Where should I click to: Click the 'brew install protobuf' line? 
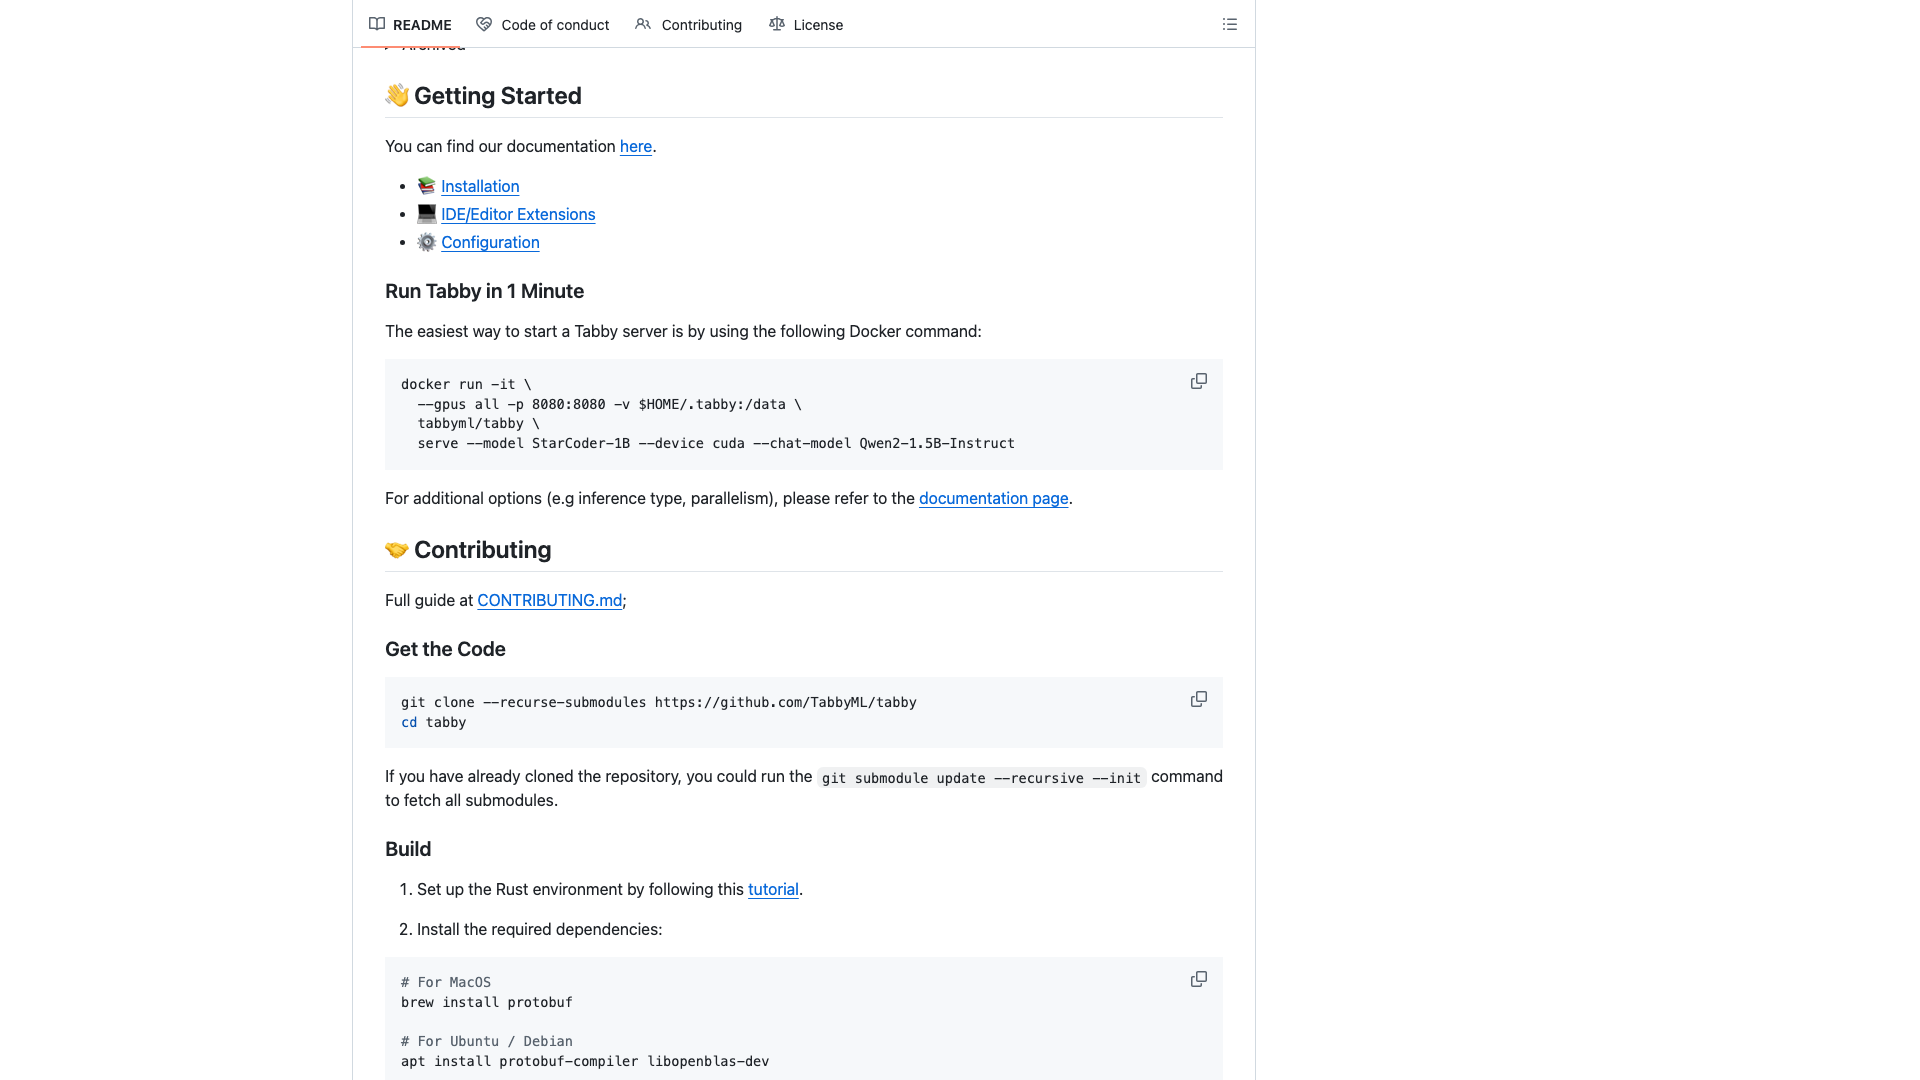point(487,1002)
